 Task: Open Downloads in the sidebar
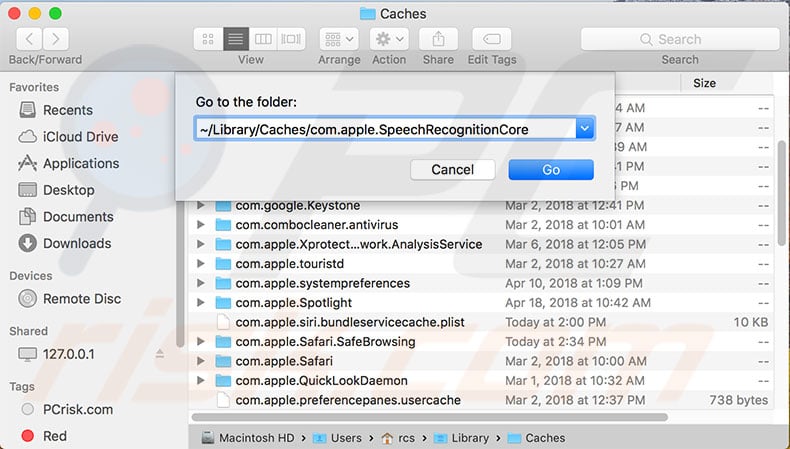77,243
